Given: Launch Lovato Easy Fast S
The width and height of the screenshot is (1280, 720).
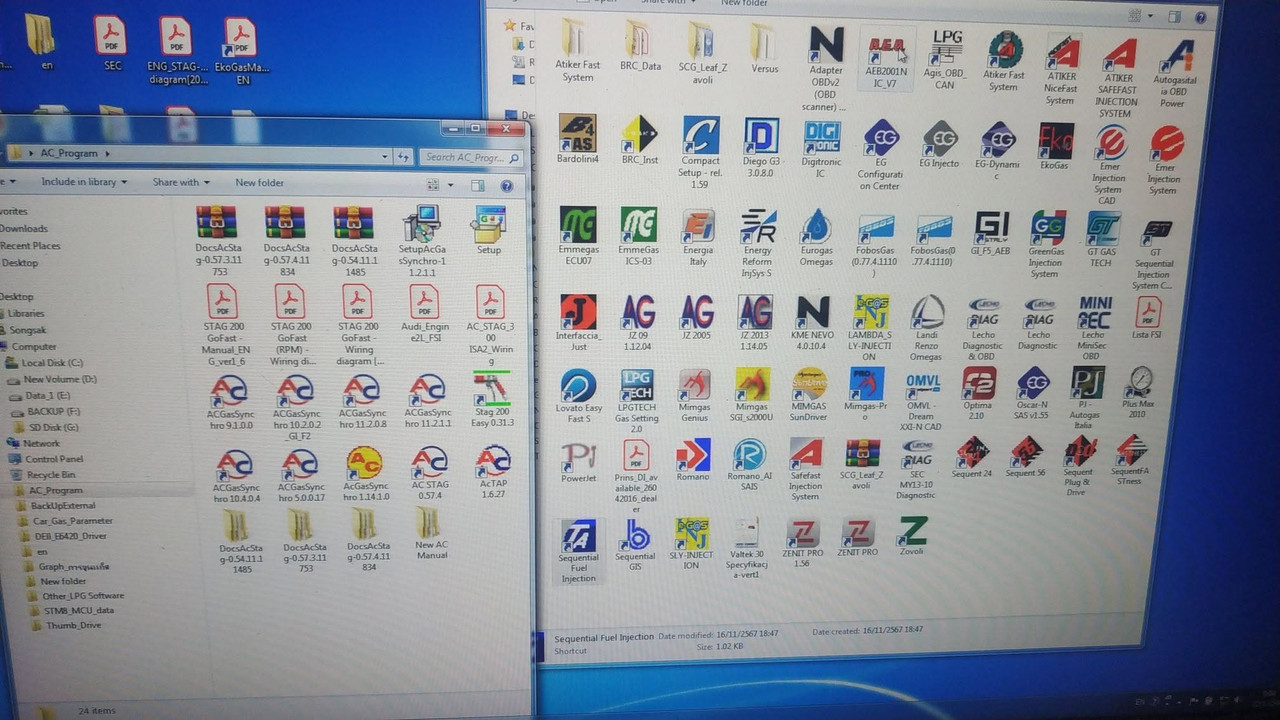Looking at the screenshot, I should pos(578,386).
